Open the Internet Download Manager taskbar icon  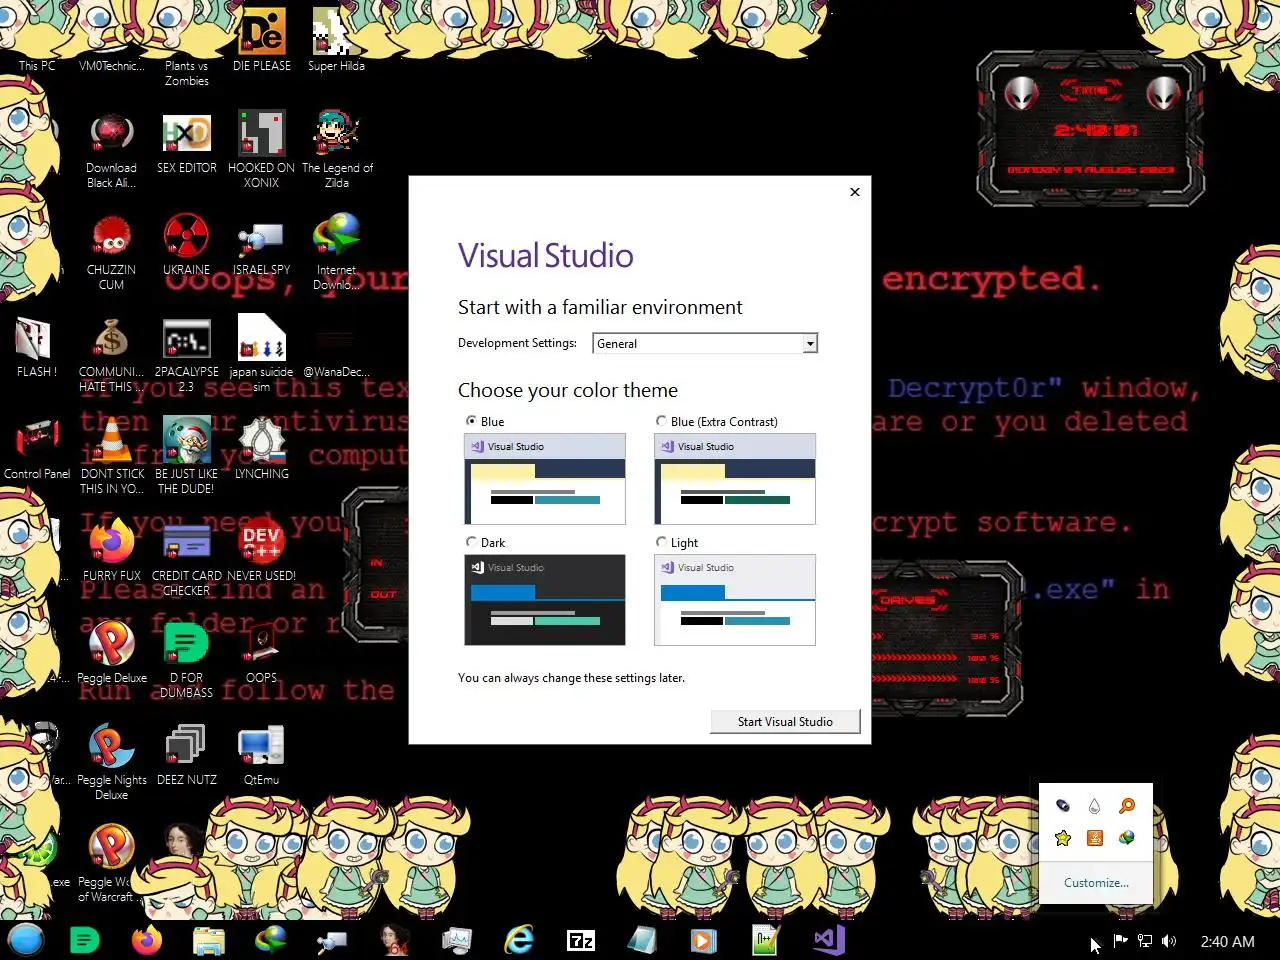(x=271, y=940)
